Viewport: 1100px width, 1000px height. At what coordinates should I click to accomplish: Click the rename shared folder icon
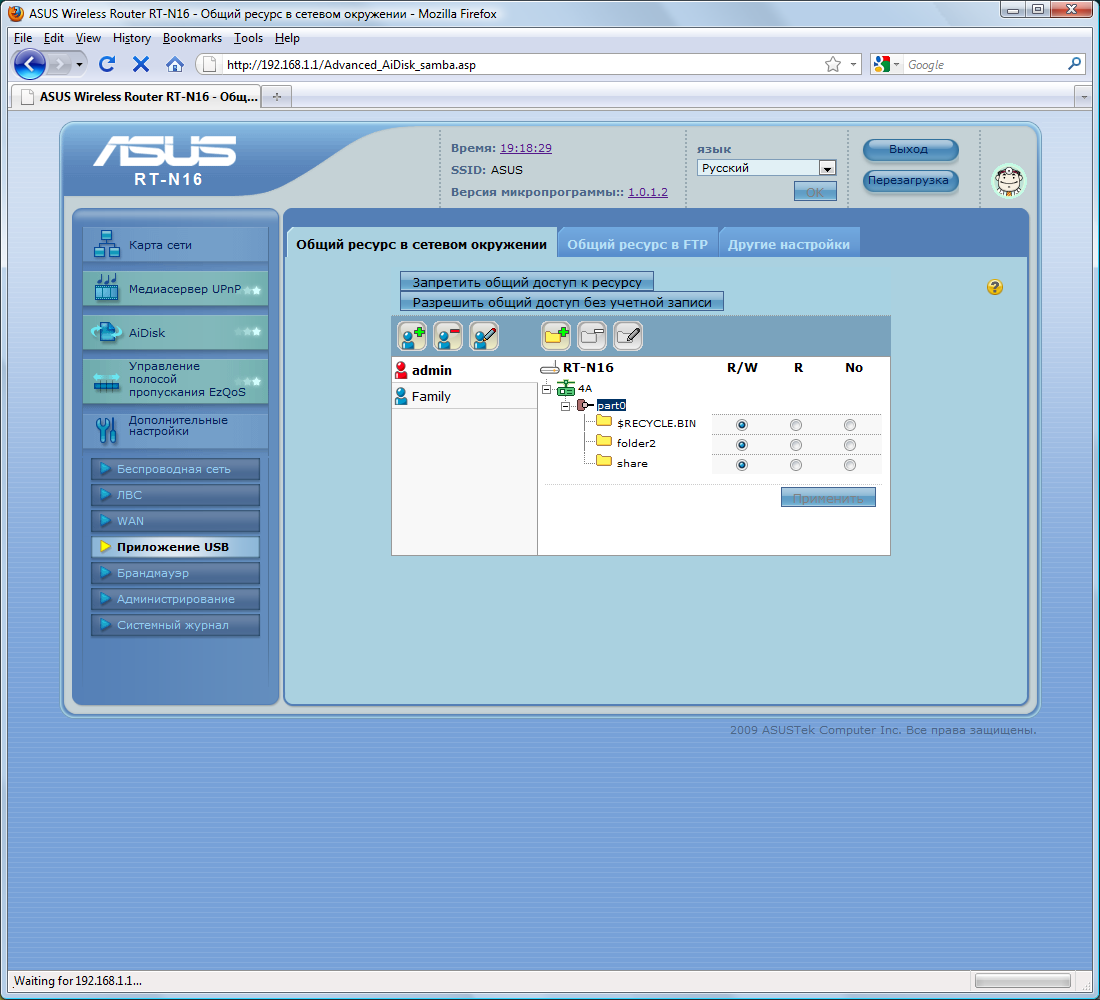pyautogui.click(x=628, y=336)
